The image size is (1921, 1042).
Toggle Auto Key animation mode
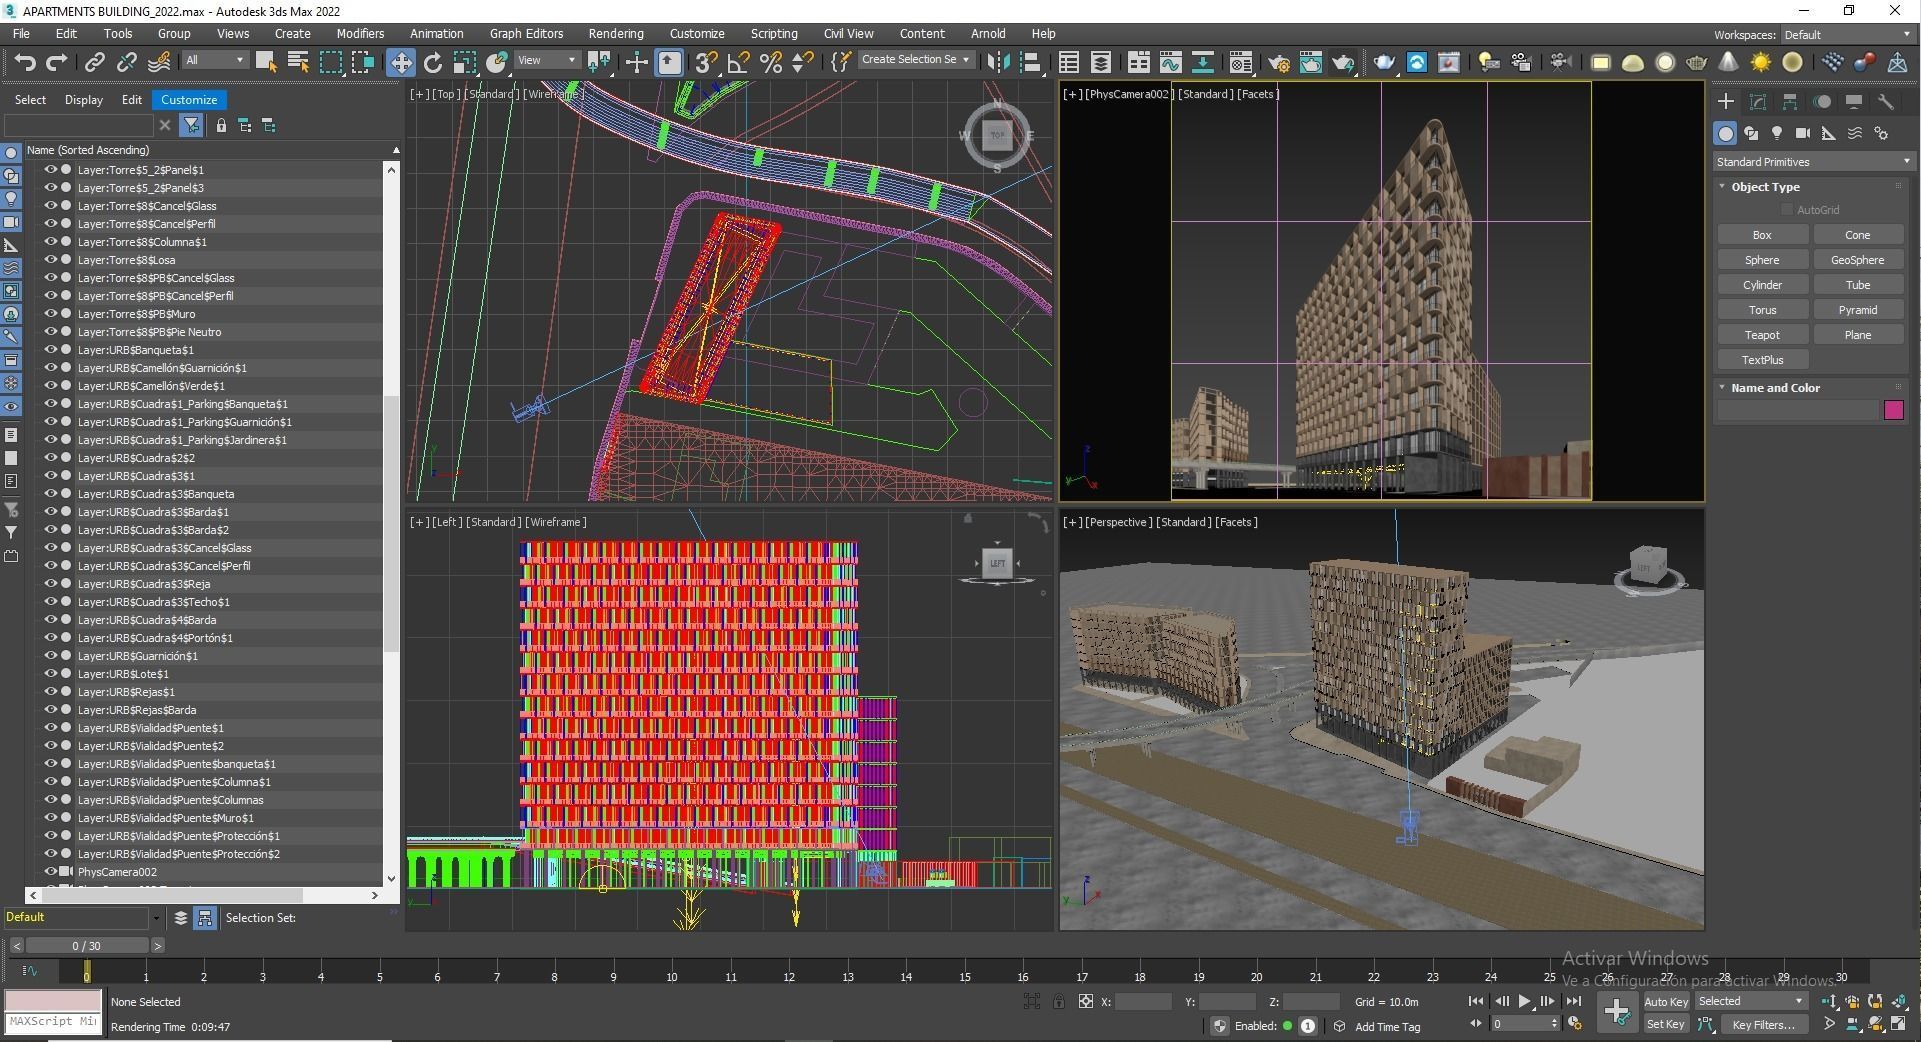tap(1665, 1001)
